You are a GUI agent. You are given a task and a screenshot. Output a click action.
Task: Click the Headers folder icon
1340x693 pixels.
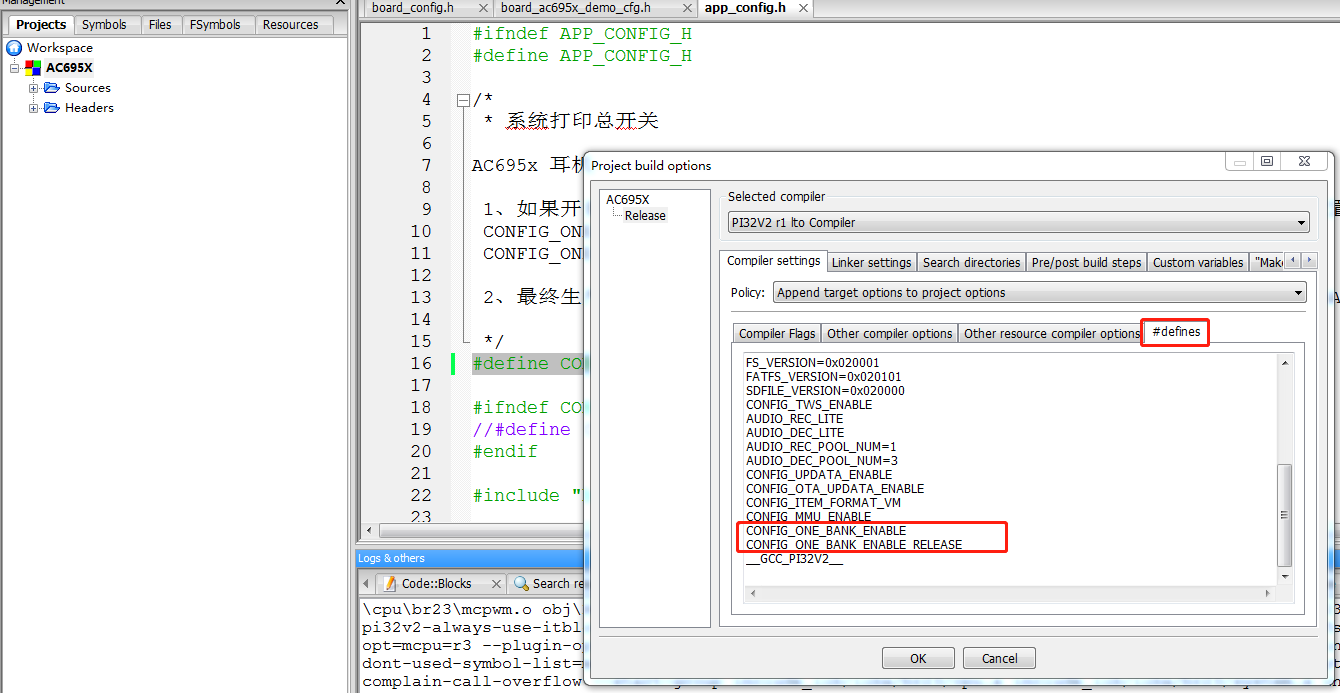[52, 108]
